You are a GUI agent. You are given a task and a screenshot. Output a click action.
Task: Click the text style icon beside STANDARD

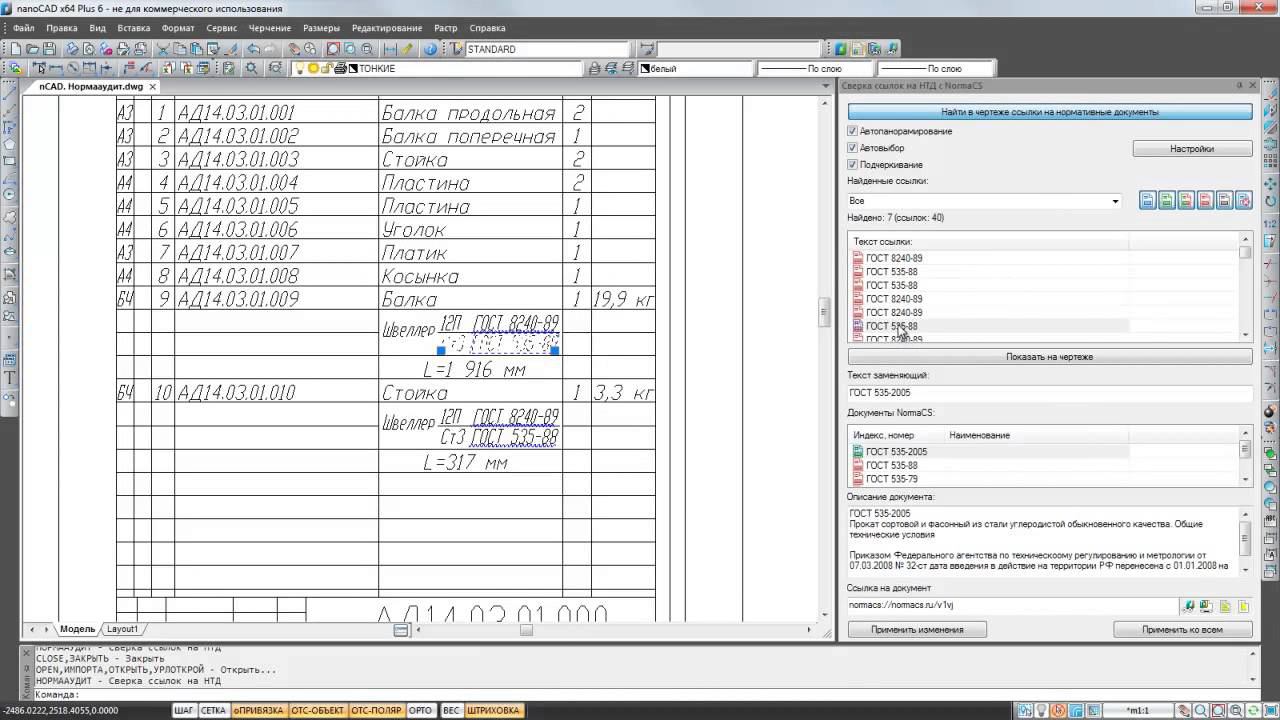point(456,49)
